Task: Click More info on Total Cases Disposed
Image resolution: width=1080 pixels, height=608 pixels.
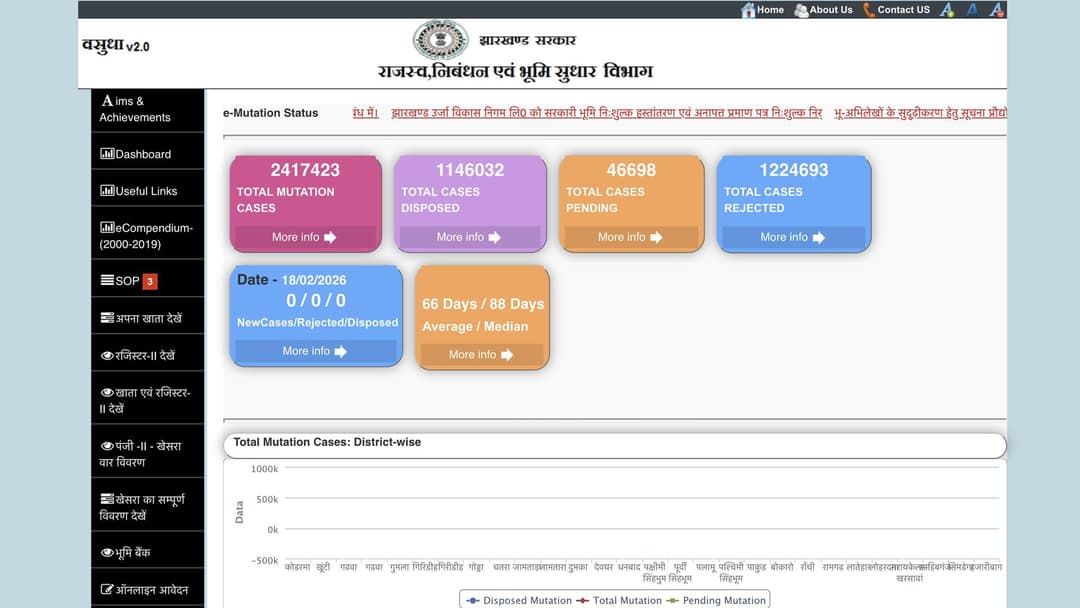Action: click(x=469, y=238)
